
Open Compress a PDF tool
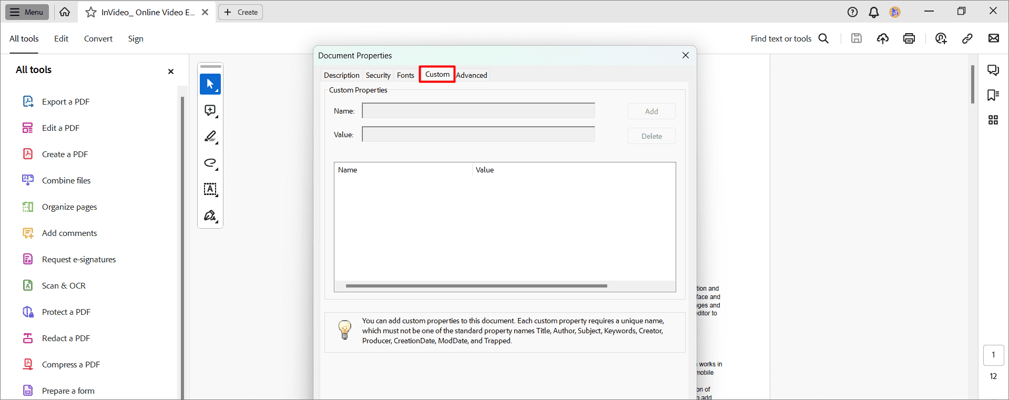tap(70, 364)
